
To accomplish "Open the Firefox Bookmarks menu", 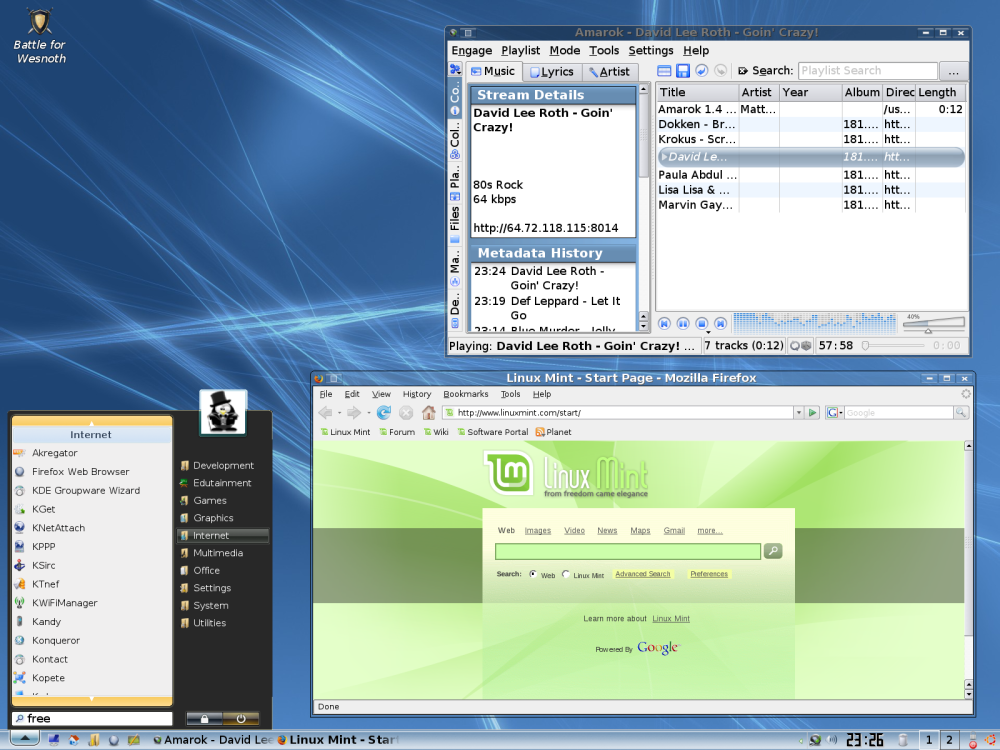I will pyautogui.click(x=466, y=394).
